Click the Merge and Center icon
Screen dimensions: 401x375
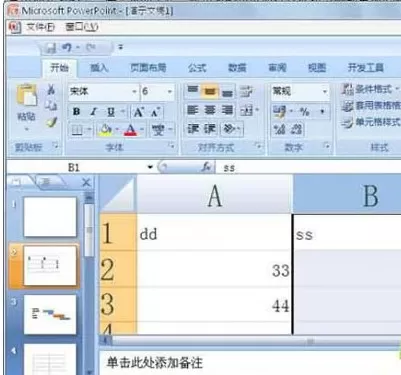tap(246, 110)
